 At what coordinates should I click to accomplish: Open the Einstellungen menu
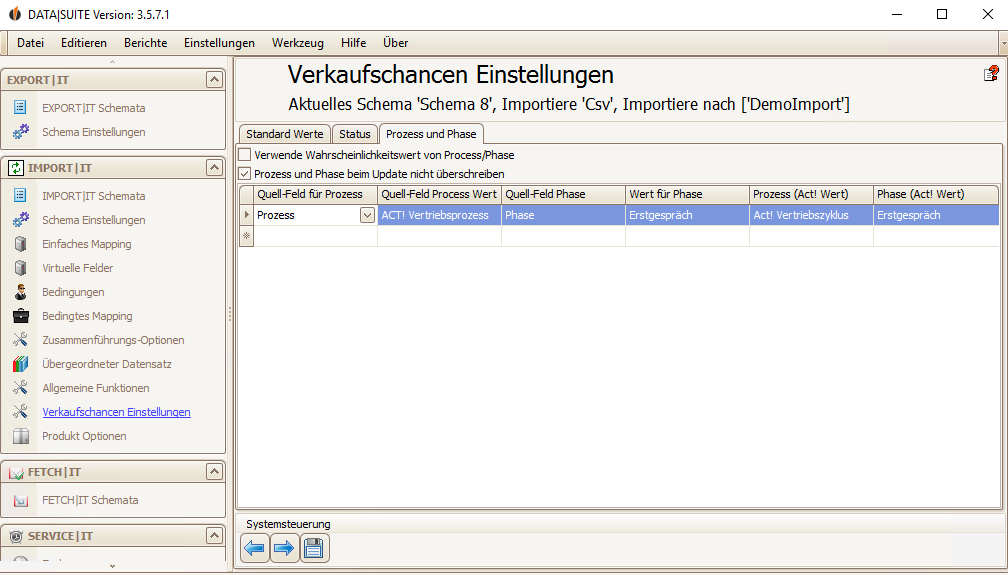219,43
